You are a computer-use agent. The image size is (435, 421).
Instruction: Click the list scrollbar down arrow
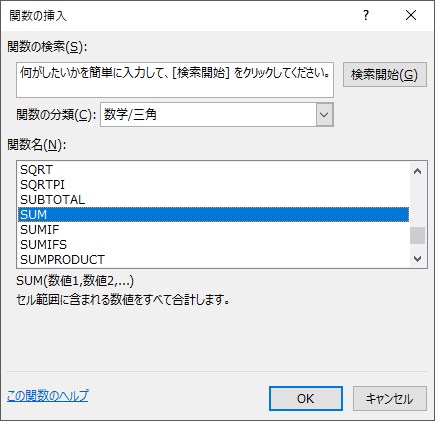click(x=418, y=258)
